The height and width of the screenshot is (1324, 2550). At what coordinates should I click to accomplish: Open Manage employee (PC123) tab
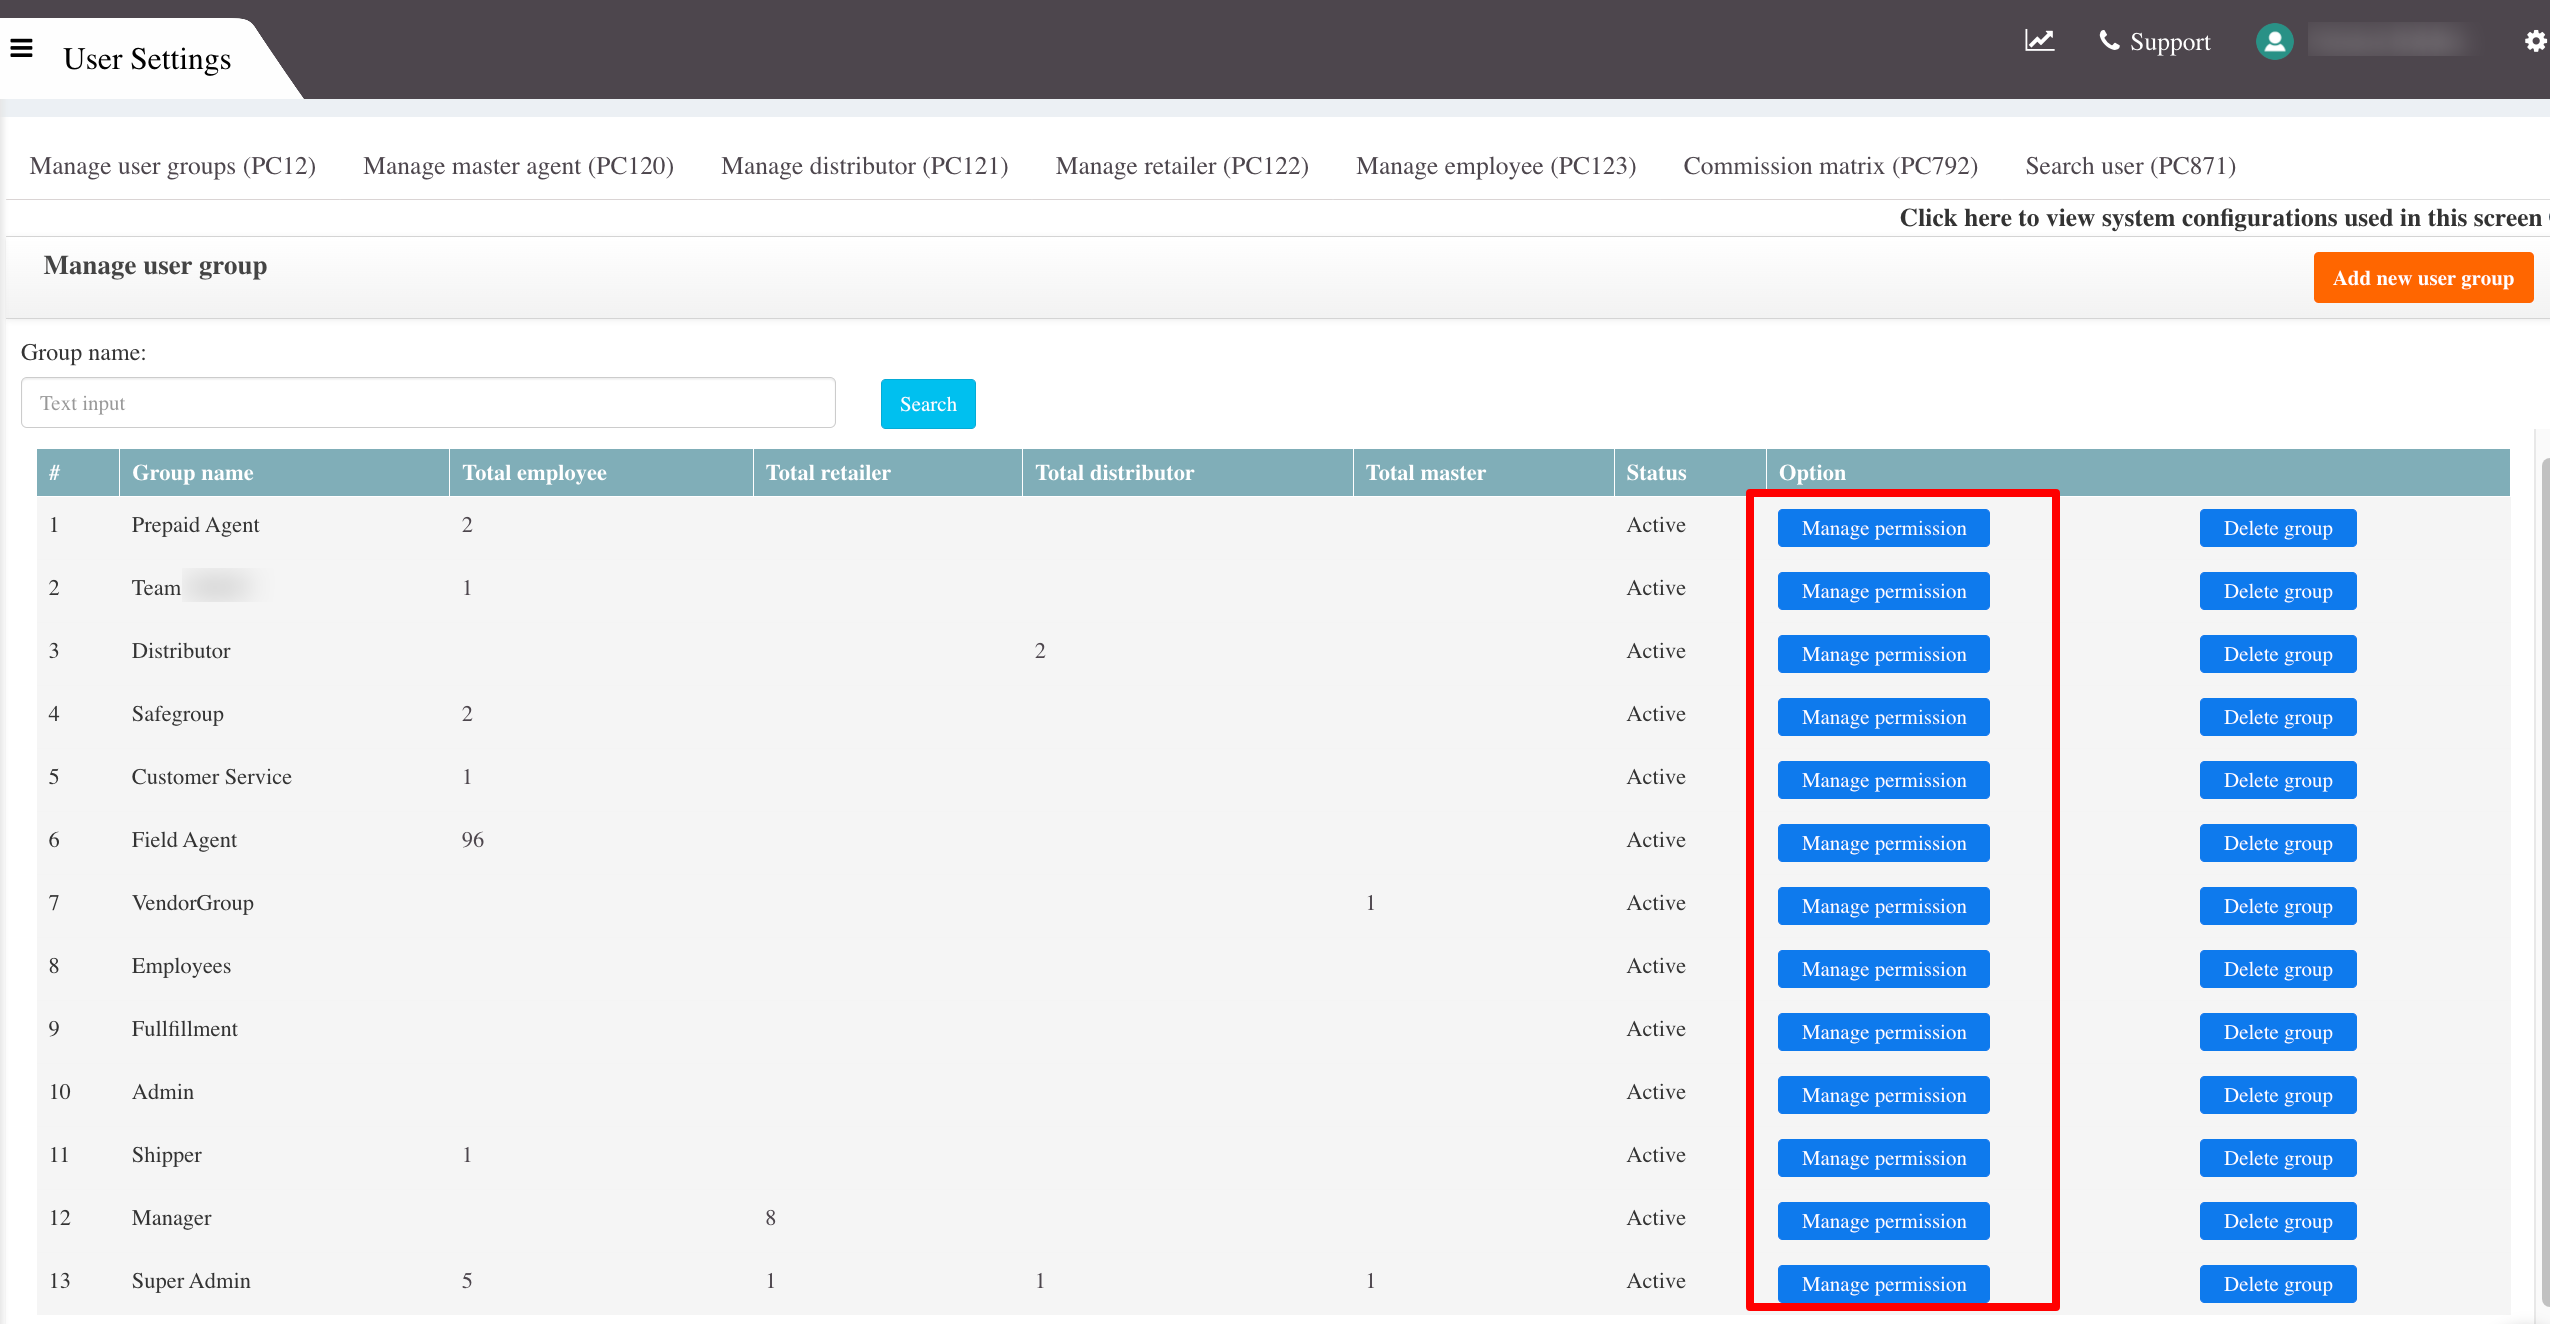[1496, 166]
